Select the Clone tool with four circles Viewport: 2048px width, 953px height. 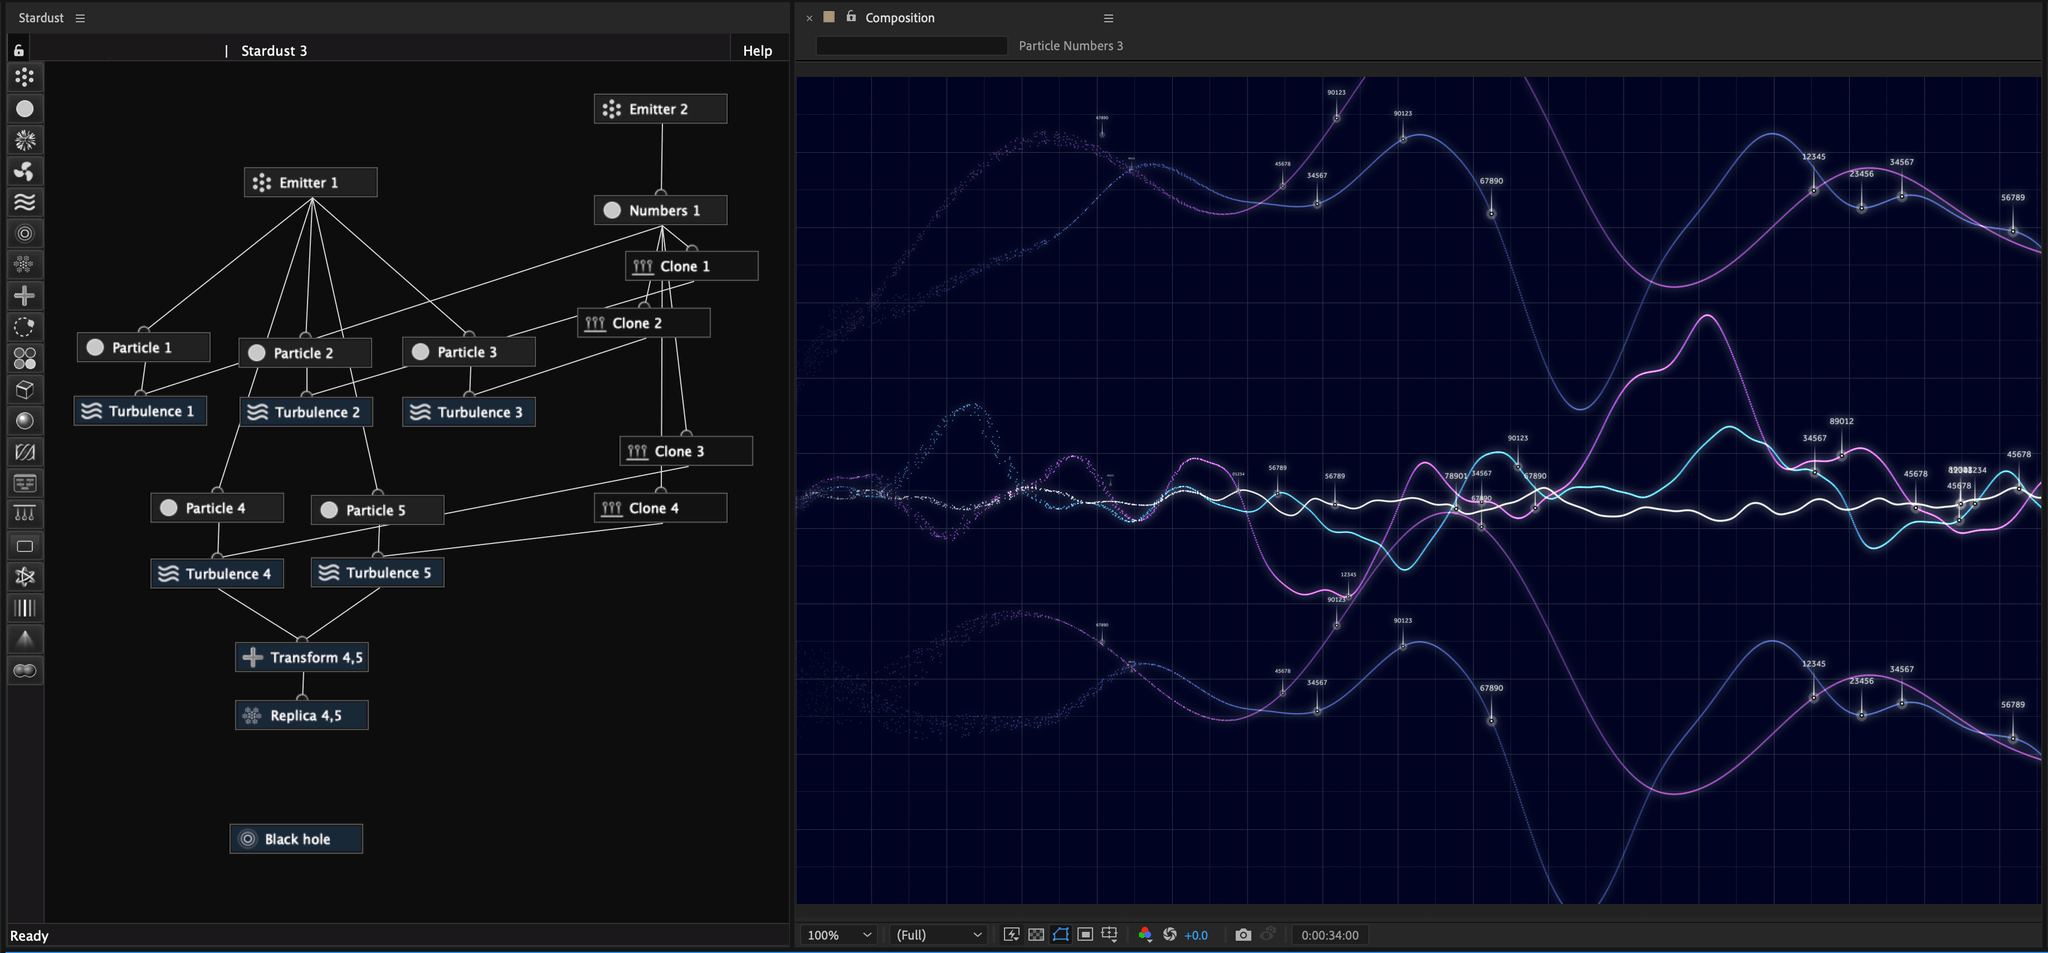(x=25, y=358)
